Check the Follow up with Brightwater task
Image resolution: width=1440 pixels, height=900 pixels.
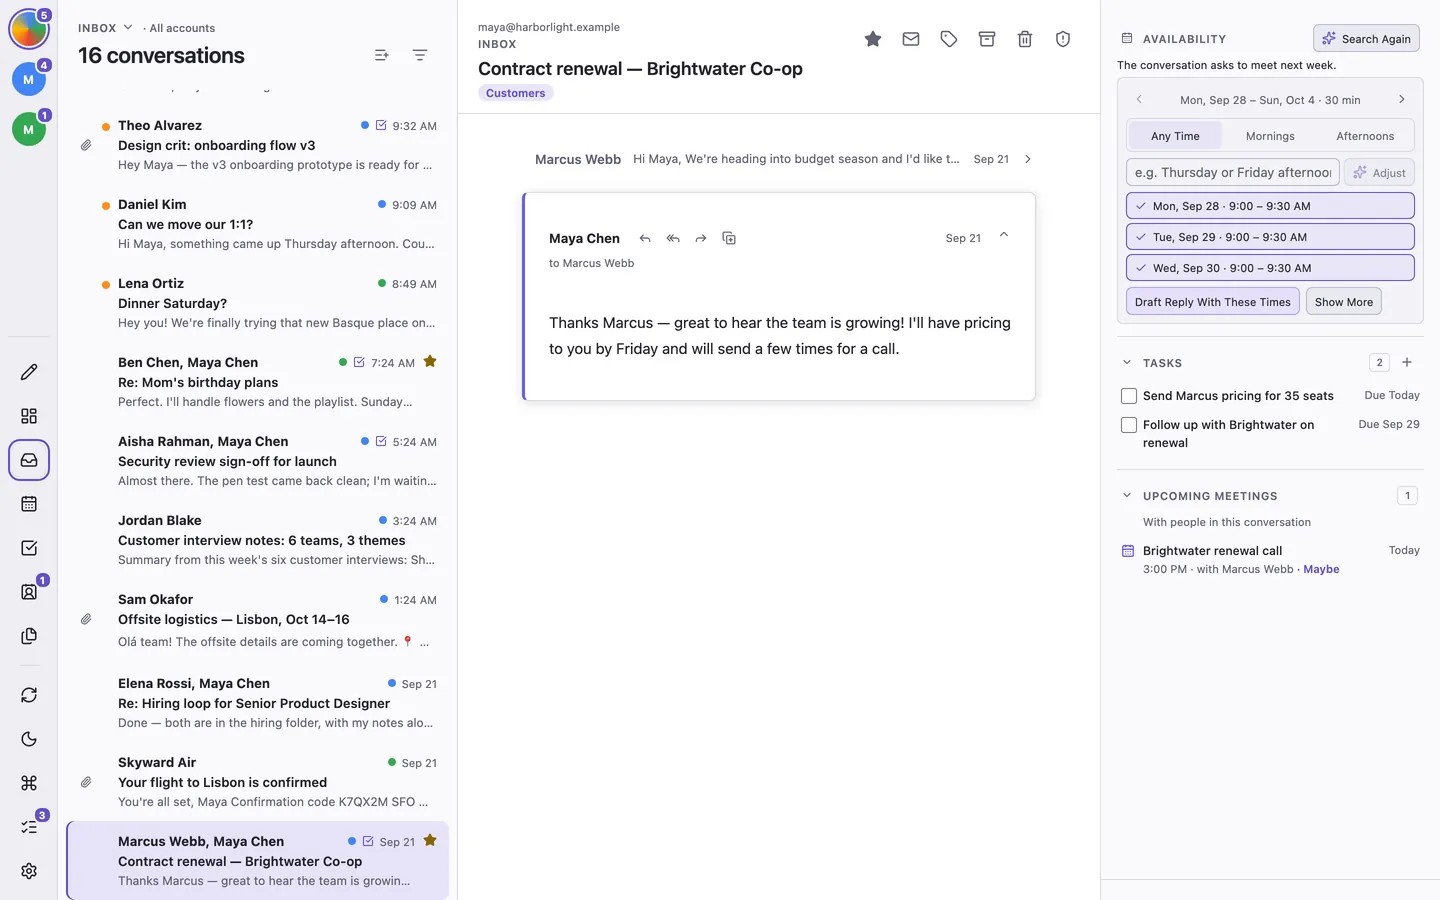click(1129, 425)
